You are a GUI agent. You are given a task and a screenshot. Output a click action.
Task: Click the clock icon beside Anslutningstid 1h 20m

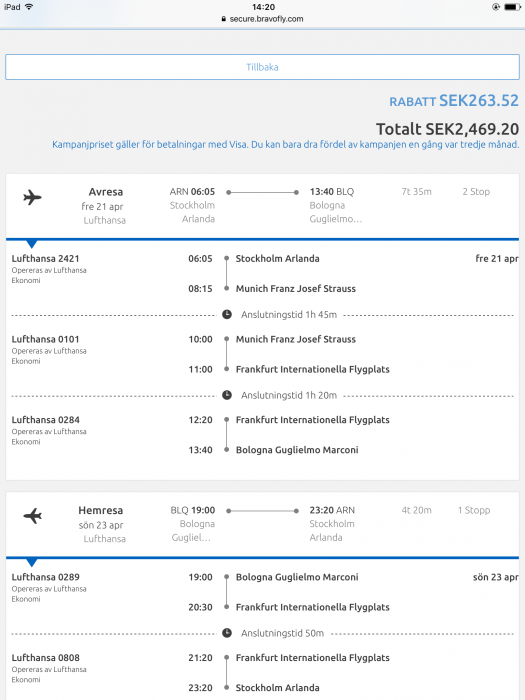[x=227, y=395]
